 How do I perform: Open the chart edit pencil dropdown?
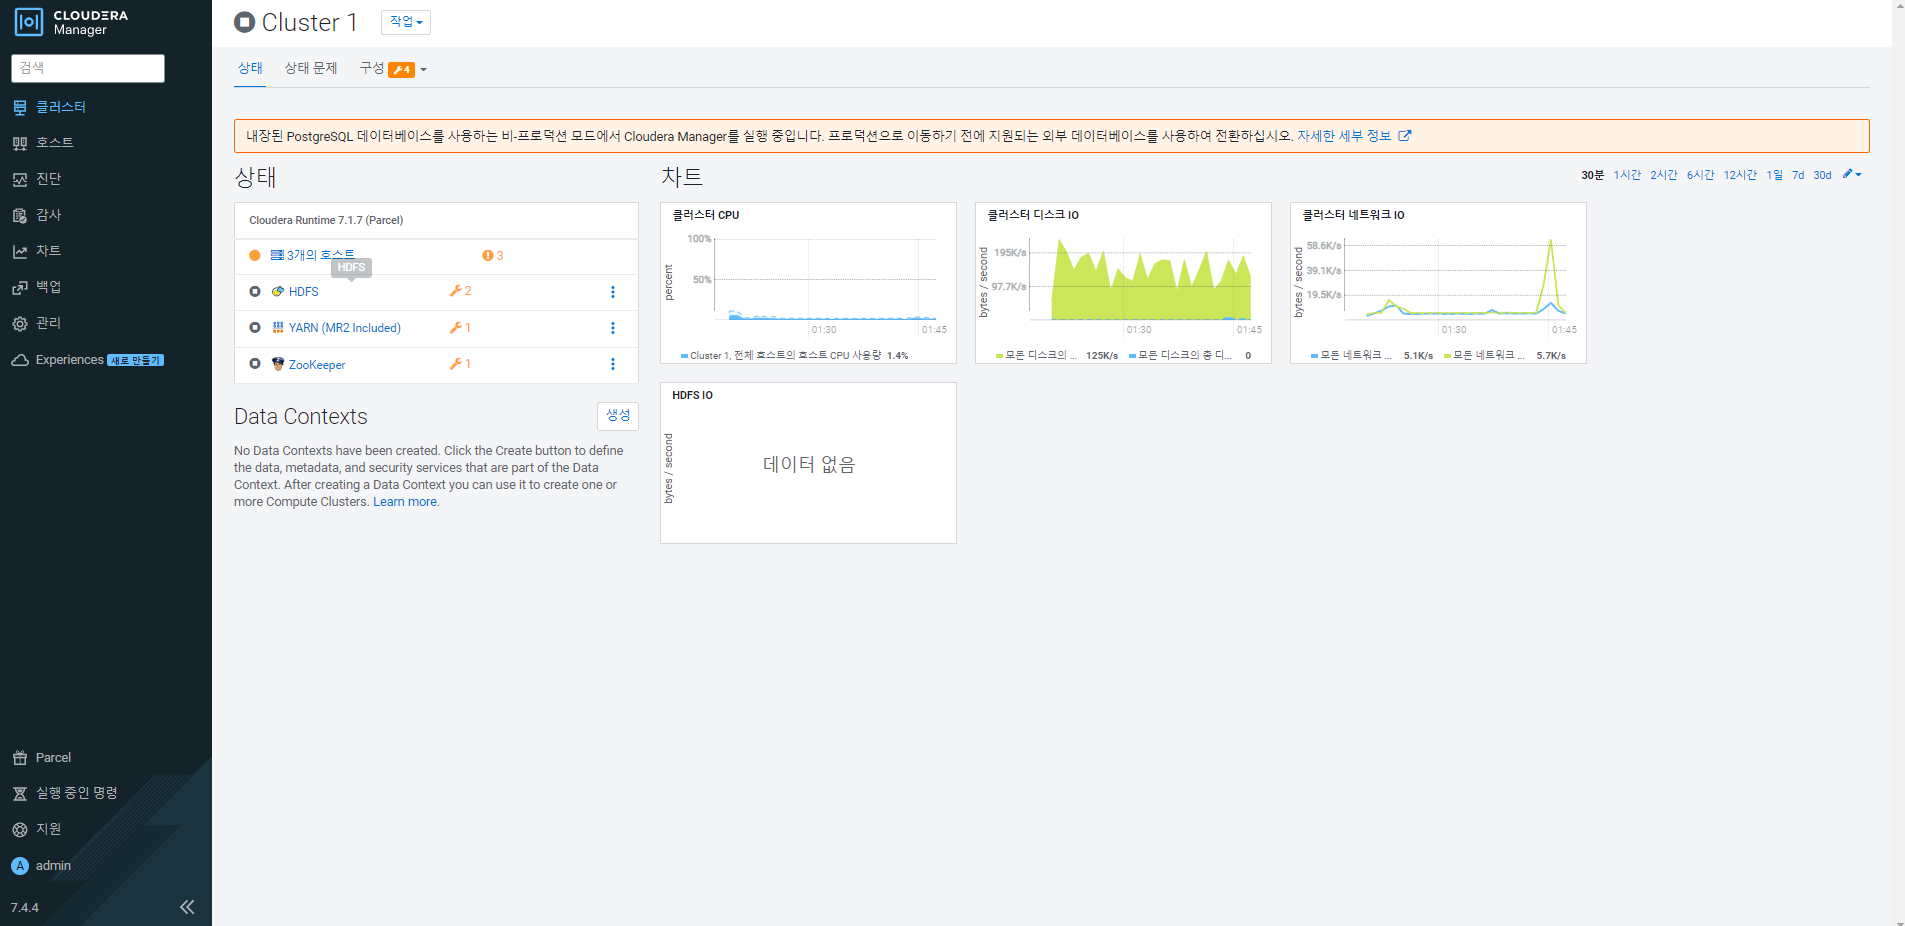[x=1852, y=174]
